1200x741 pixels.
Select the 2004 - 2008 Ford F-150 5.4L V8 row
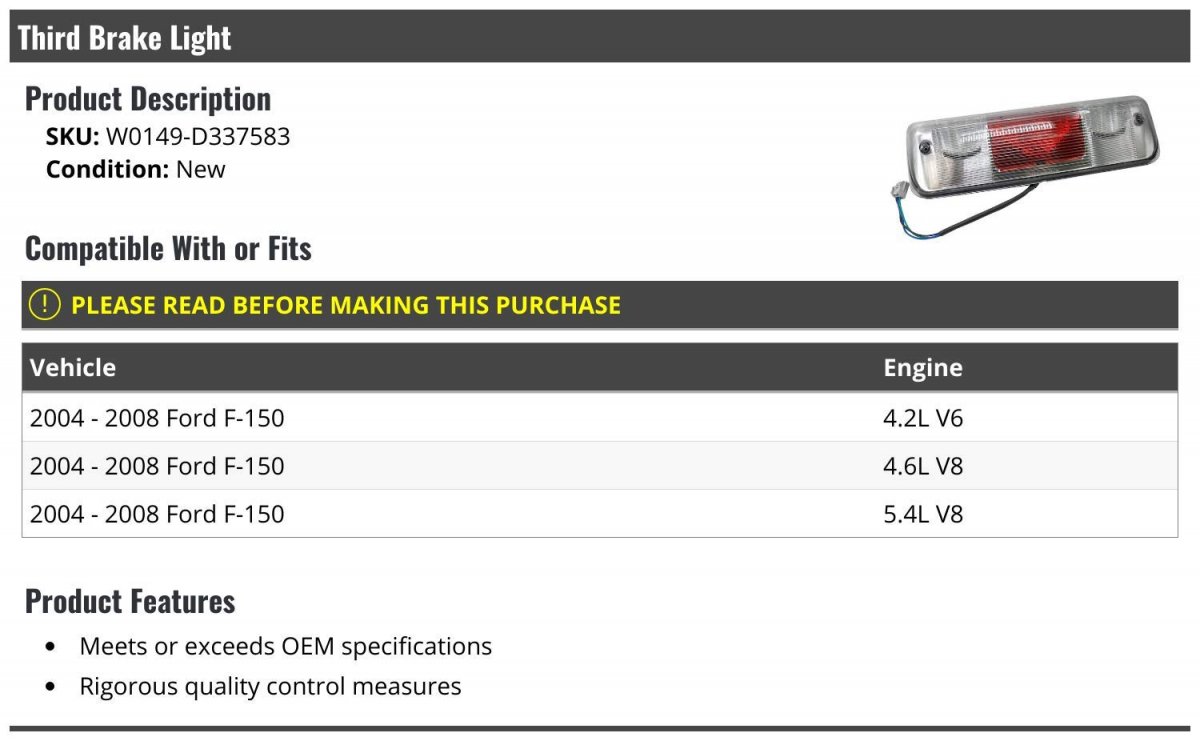tap(600, 514)
